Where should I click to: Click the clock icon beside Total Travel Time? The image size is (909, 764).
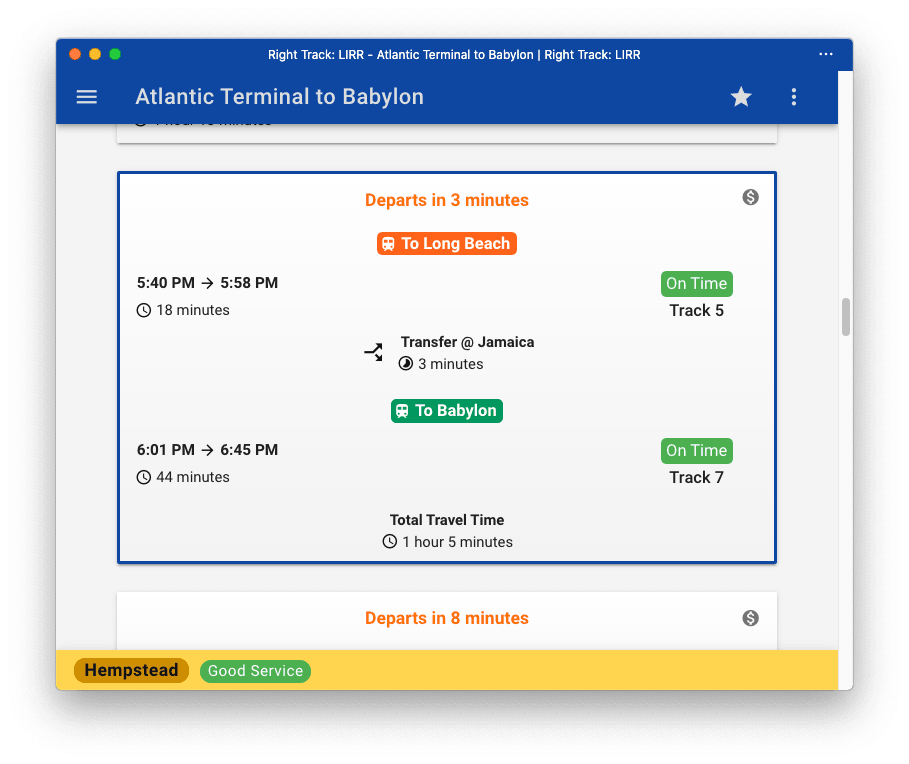(389, 542)
